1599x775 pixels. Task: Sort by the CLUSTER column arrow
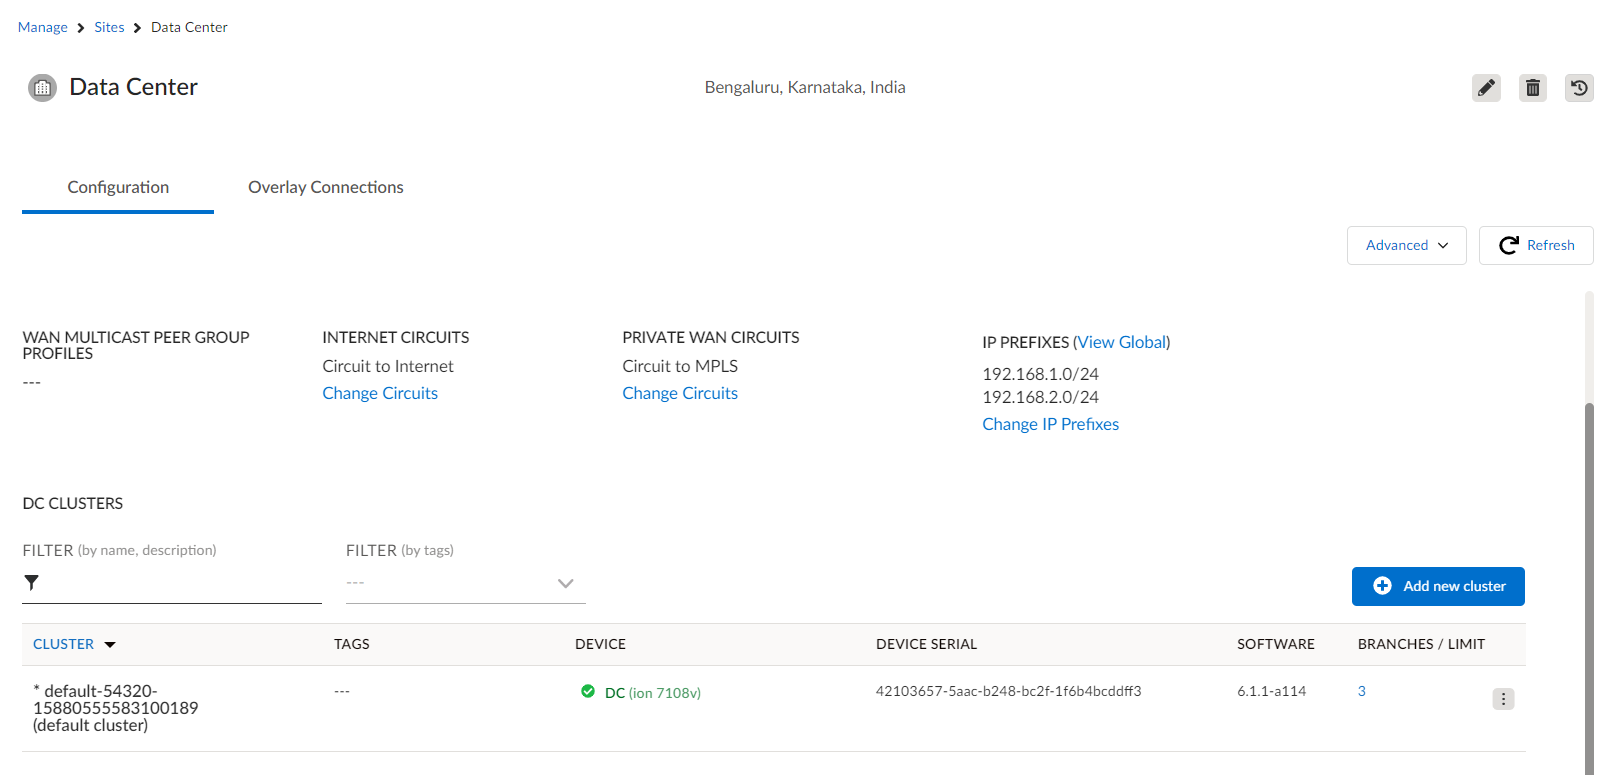coord(110,645)
